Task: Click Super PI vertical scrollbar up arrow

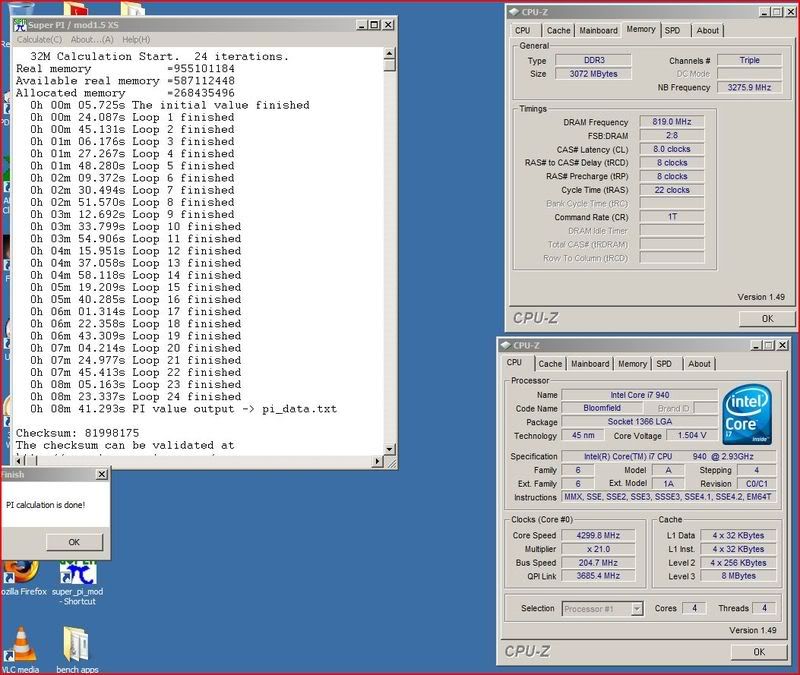Action: tap(389, 53)
